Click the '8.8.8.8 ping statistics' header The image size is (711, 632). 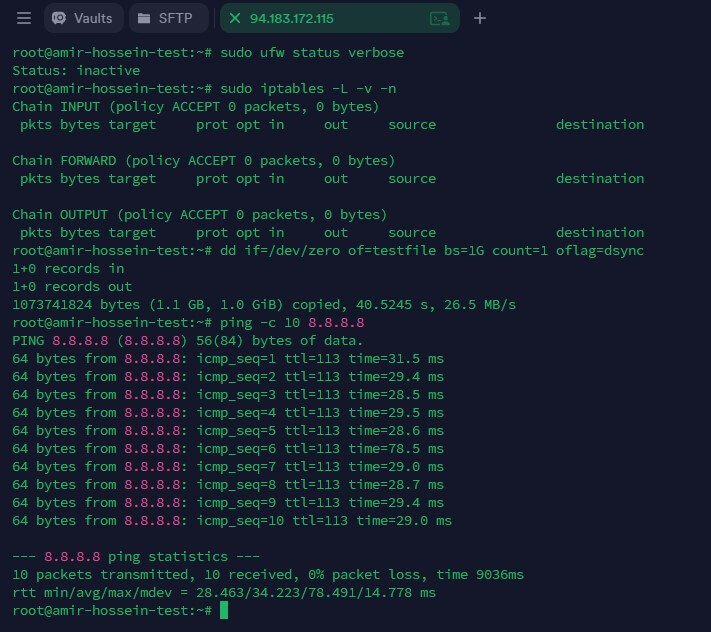[136, 556]
